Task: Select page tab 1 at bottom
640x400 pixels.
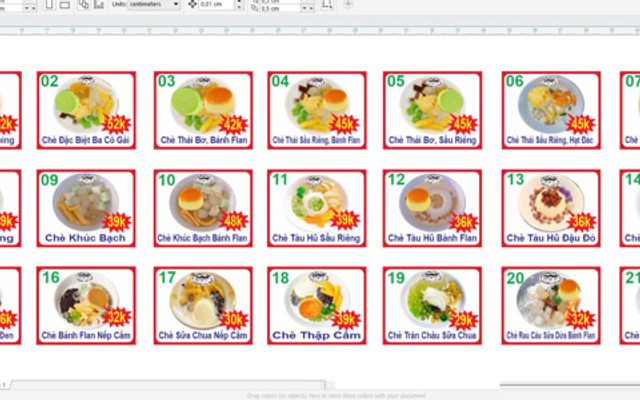Action: pos(4,384)
